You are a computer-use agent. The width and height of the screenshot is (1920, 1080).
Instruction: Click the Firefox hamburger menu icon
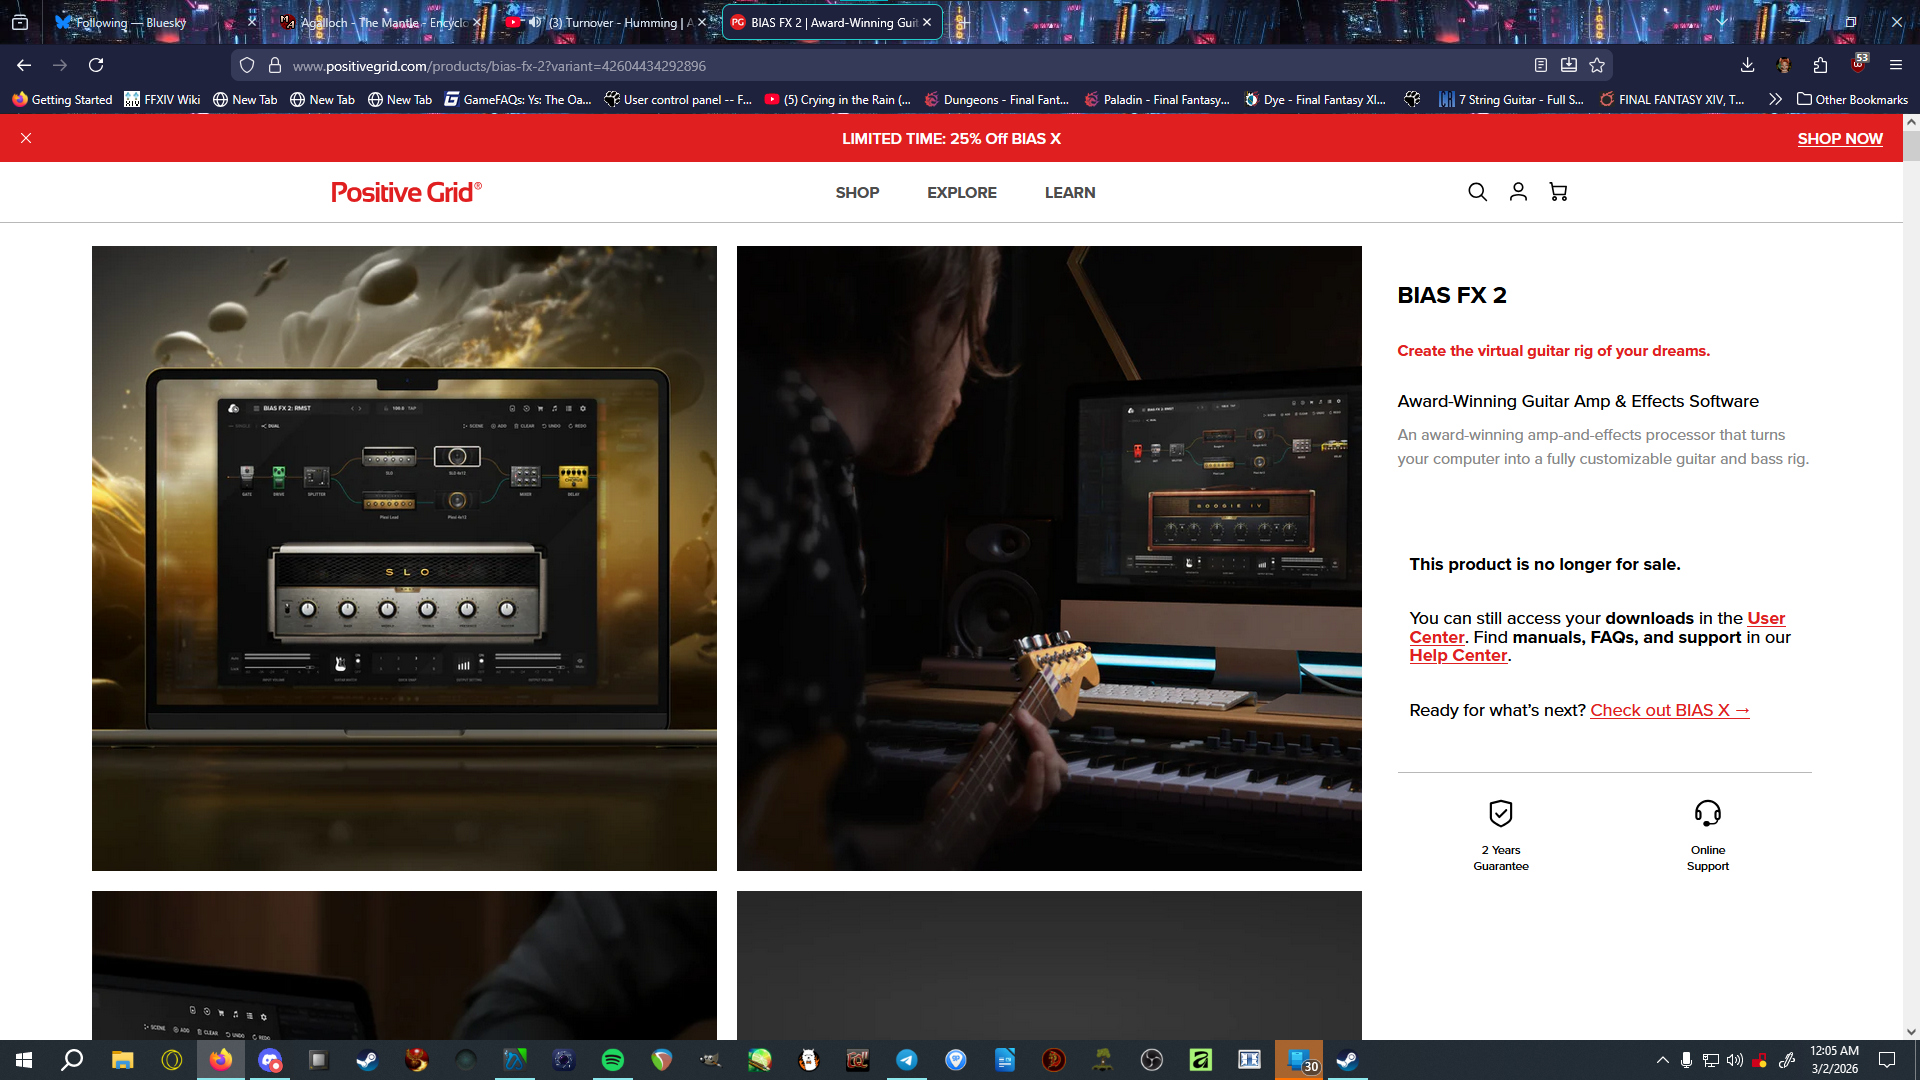point(1895,65)
